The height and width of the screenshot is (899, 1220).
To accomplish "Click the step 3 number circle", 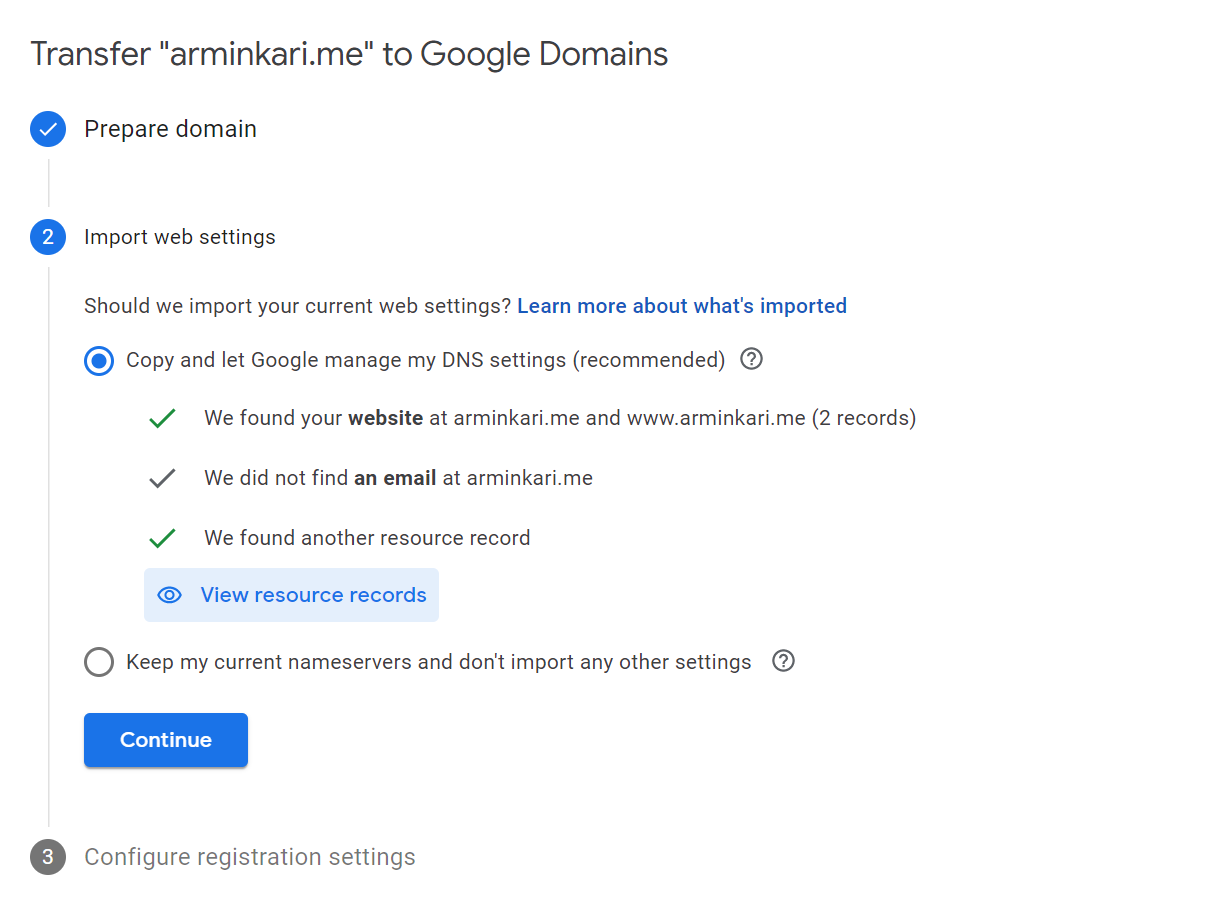I will 48,857.
